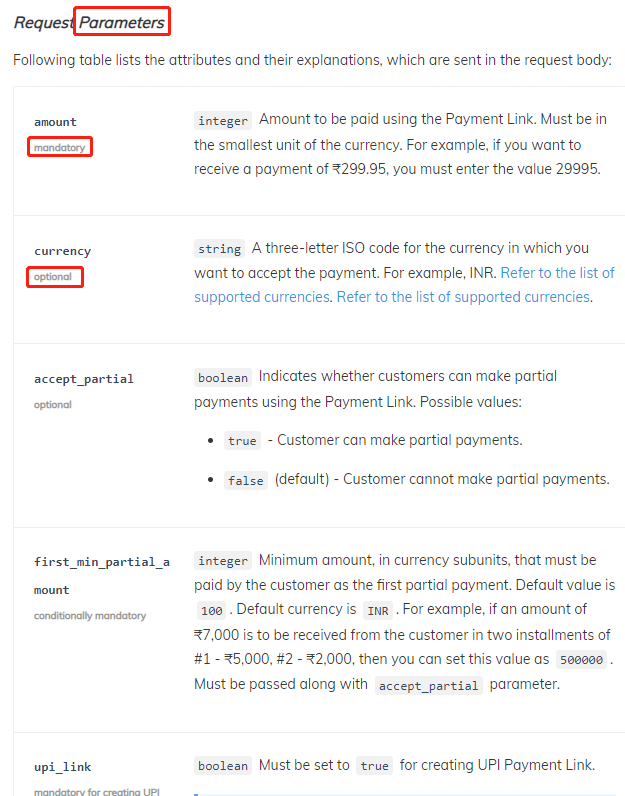Select the upi_link parameter name
625x796 pixels.
click(x=62, y=767)
